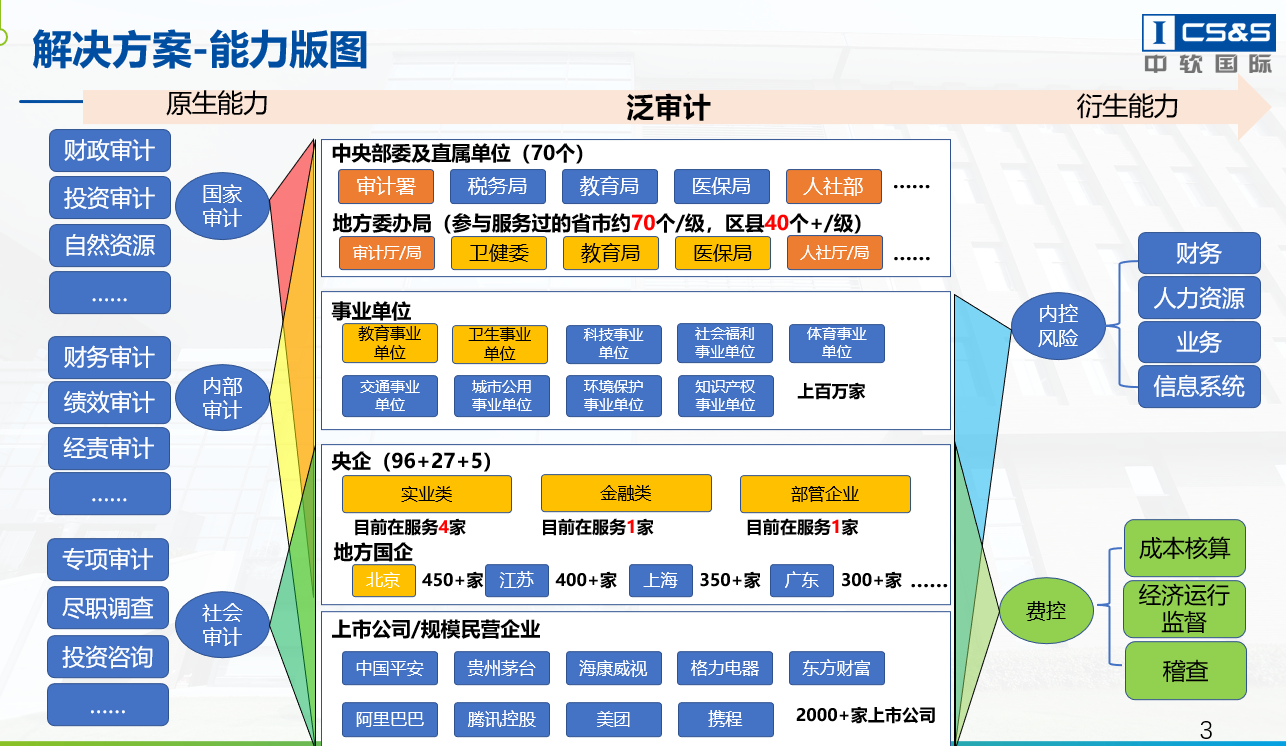The width and height of the screenshot is (1286, 746).
Task: Click the 中国平安 box
Action: 390,668
